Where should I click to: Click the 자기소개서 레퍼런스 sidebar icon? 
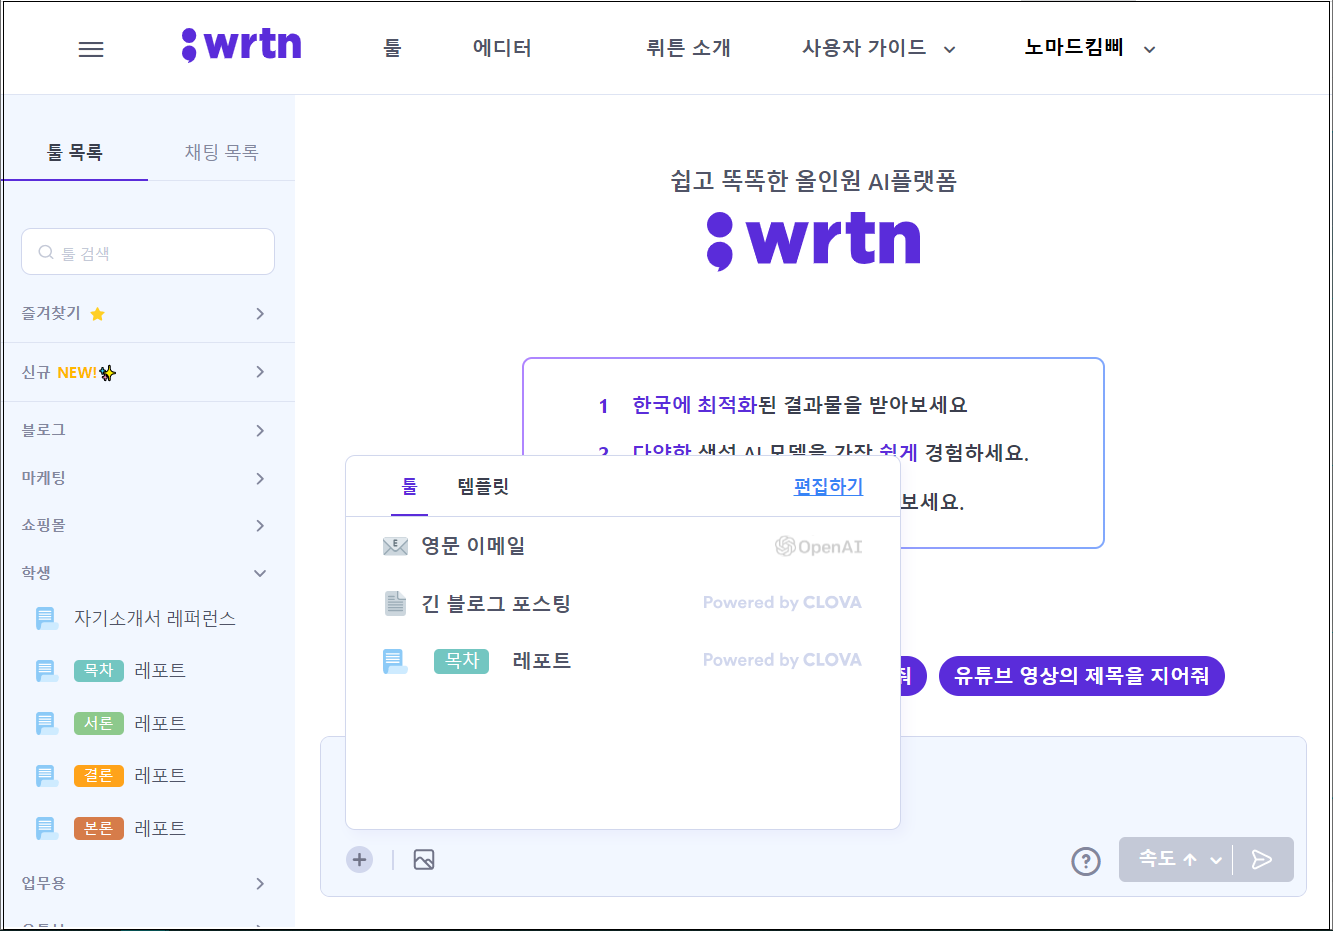click(x=45, y=619)
